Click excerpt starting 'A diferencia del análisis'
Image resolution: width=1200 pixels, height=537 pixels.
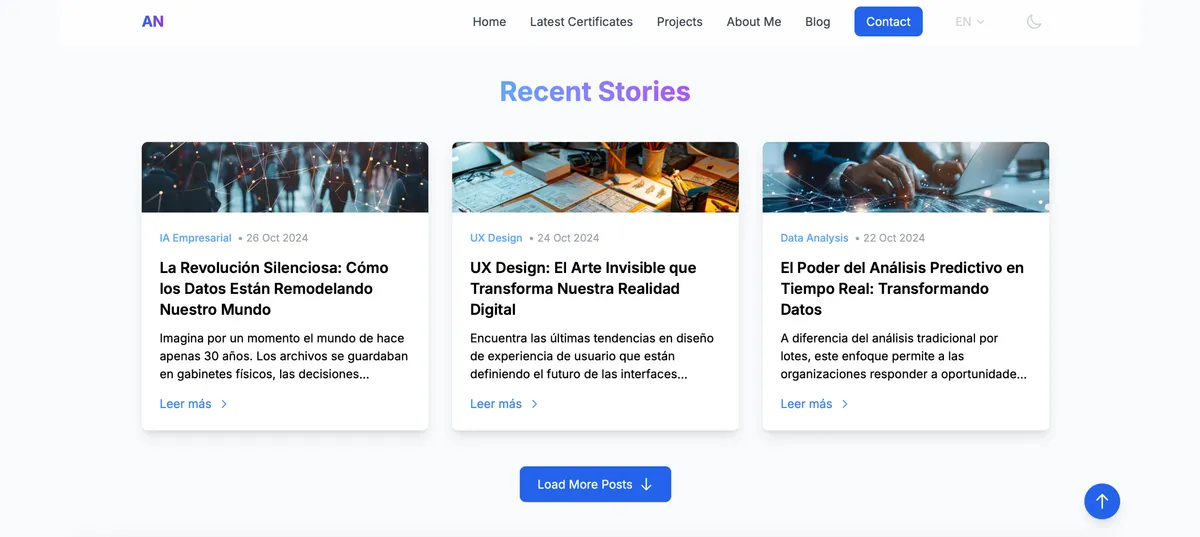(x=904, y=356)
